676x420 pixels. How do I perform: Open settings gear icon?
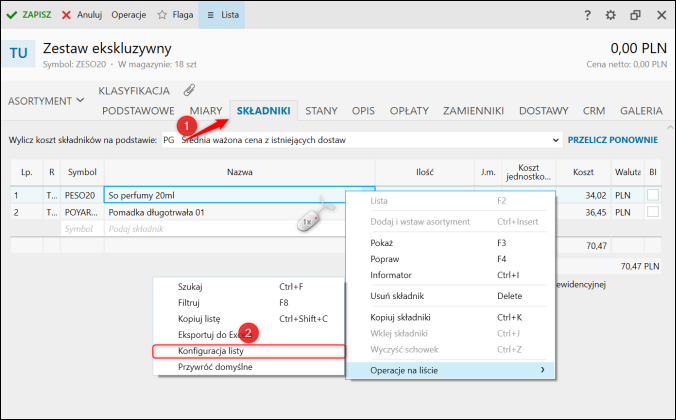coord(610,15)
